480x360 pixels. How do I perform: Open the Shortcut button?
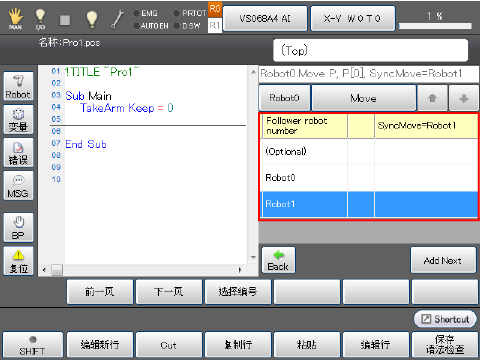[445, 319]
